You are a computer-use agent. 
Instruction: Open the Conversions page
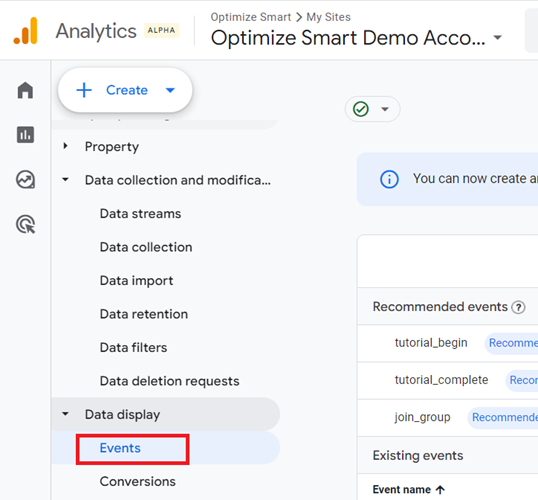[138, 481]
